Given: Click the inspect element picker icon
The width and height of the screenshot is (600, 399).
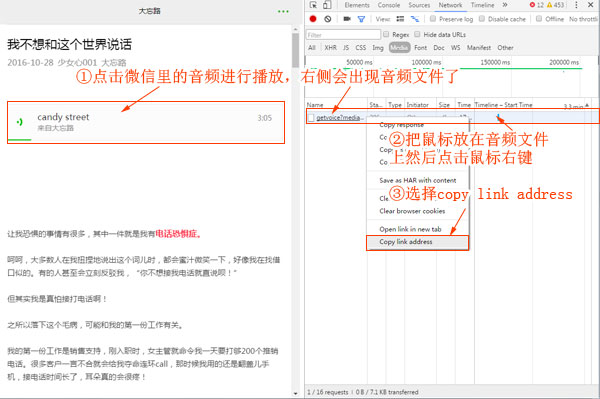Looking at the screenshot, I should coord(313,5).
